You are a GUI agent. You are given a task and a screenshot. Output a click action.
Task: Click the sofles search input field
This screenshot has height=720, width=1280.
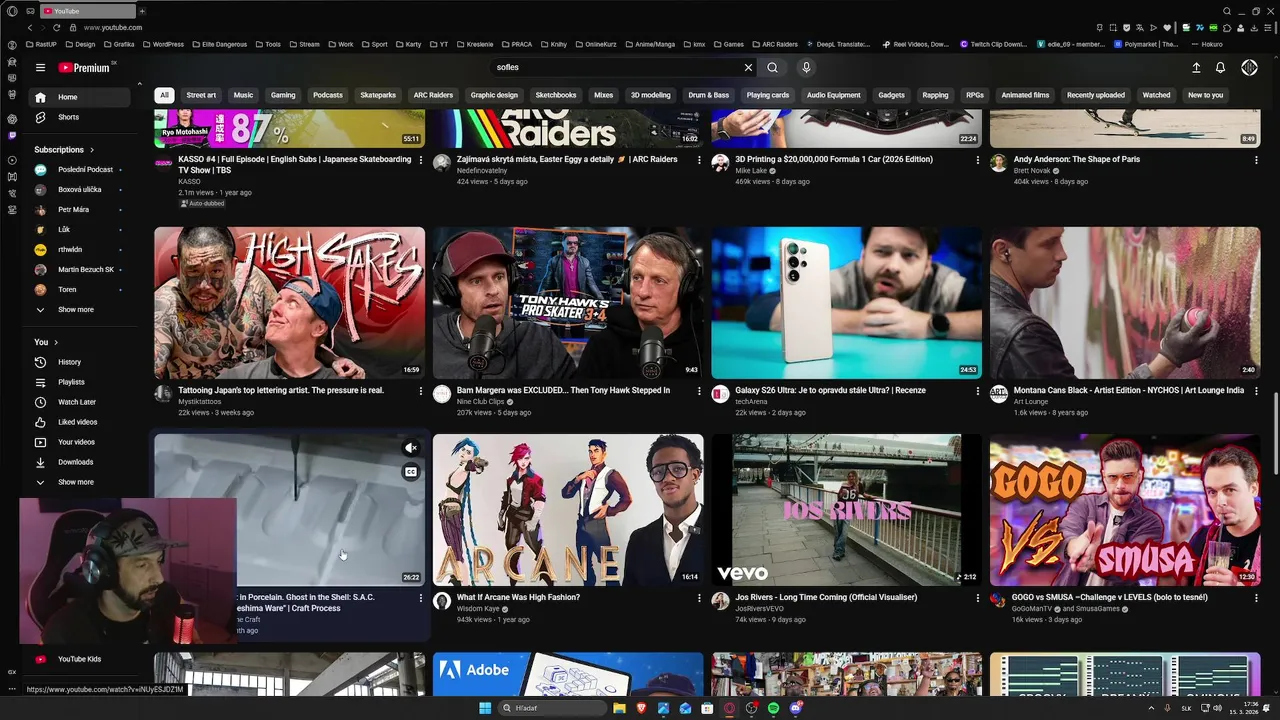pos(615,67)
